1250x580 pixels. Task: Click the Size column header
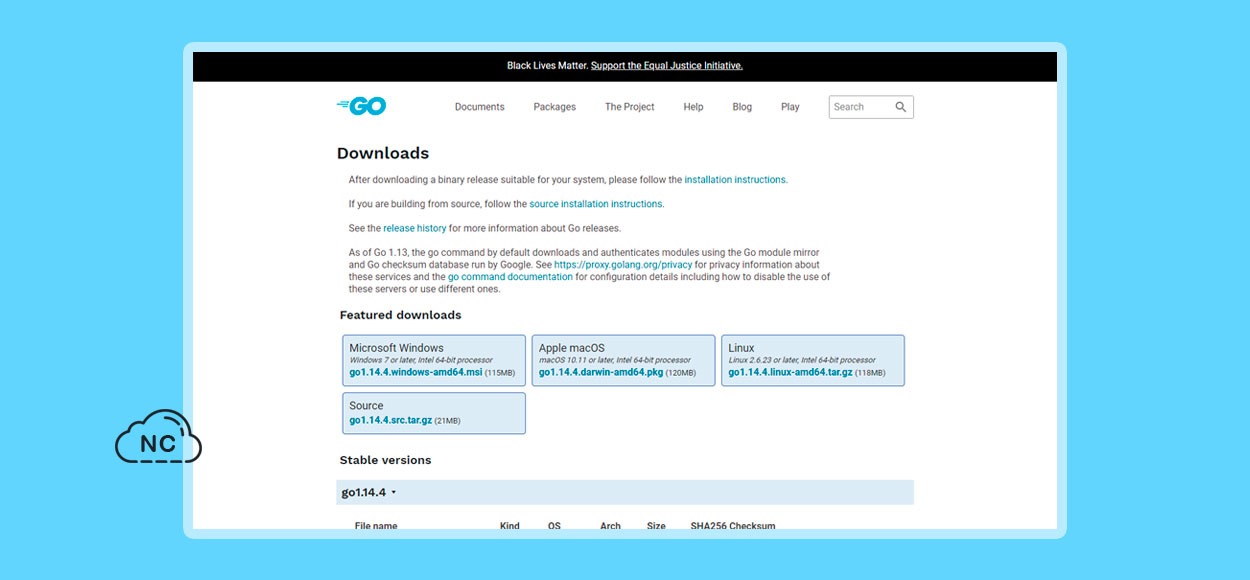point(656,525)
